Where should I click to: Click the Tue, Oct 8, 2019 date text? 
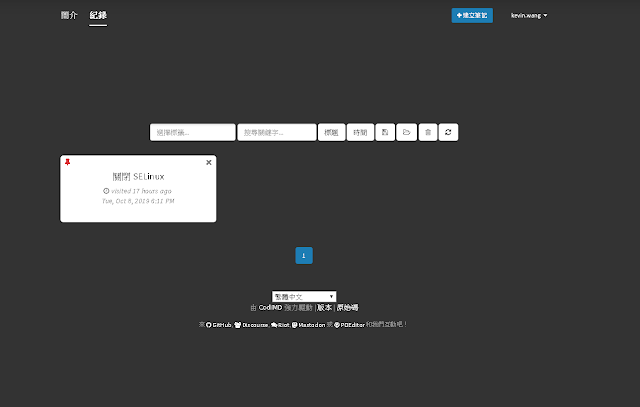[x=138, y=201]
